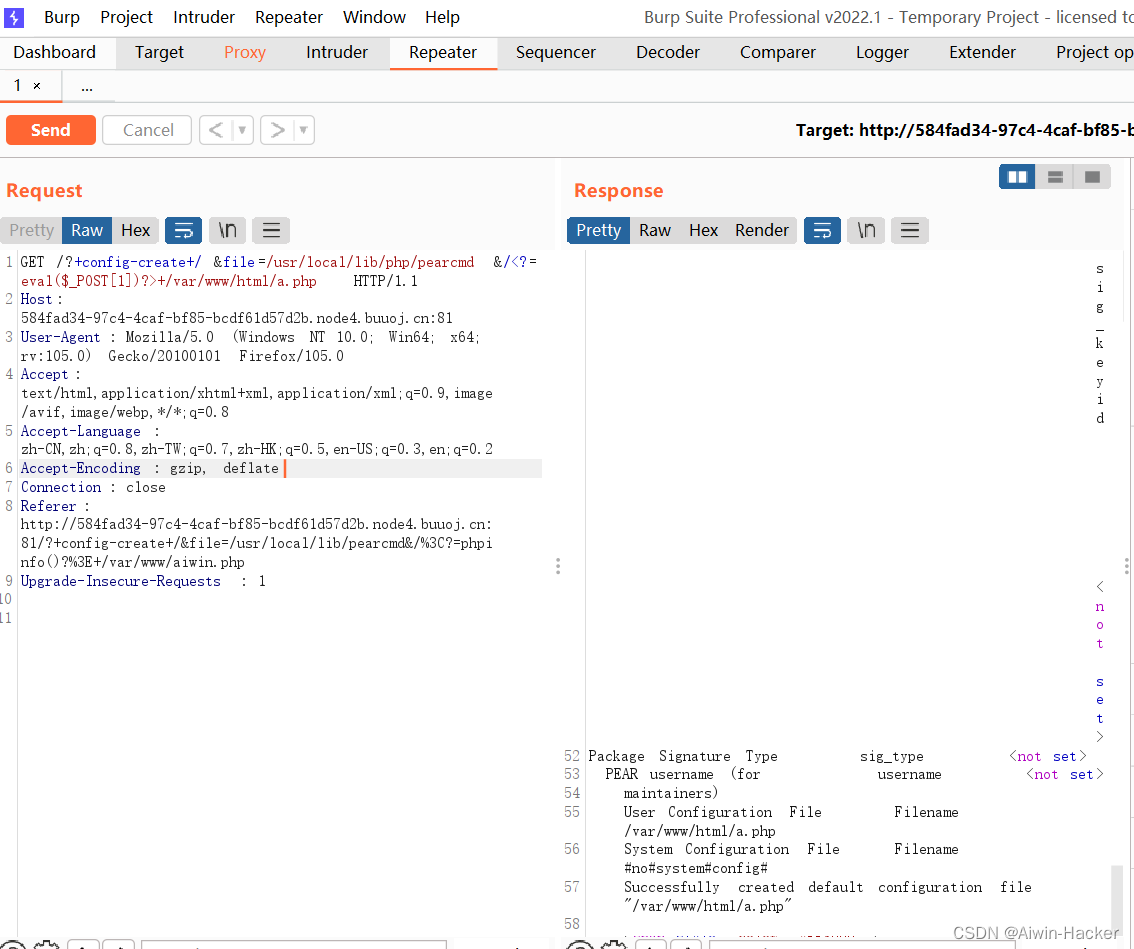
Task: Click the Upgrade-Insecure-Requests header name
Action: (x=120, y=582)
